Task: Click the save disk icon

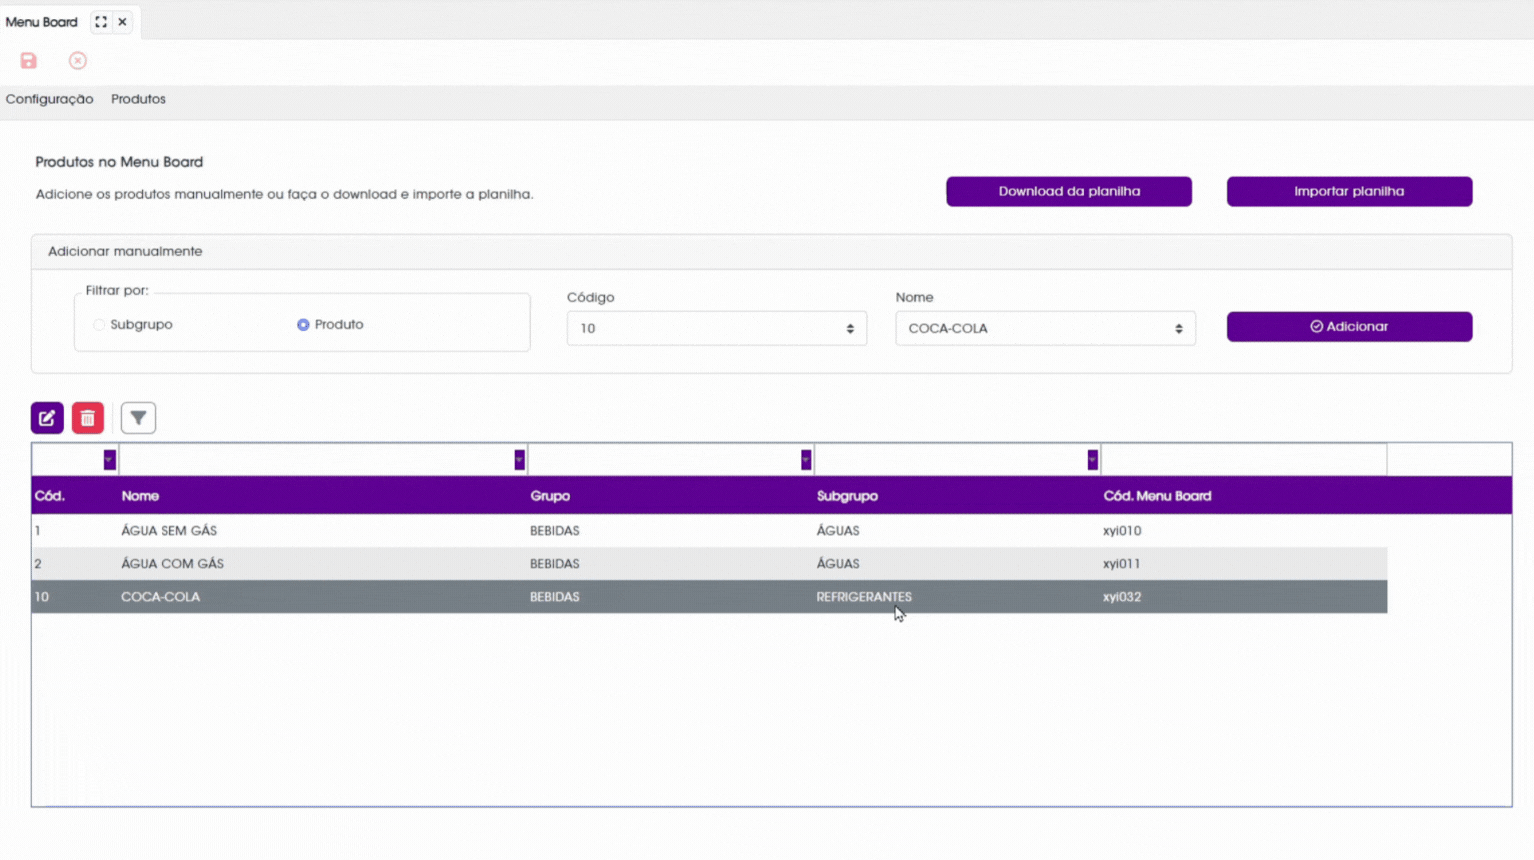Action: tap(29, 61)
